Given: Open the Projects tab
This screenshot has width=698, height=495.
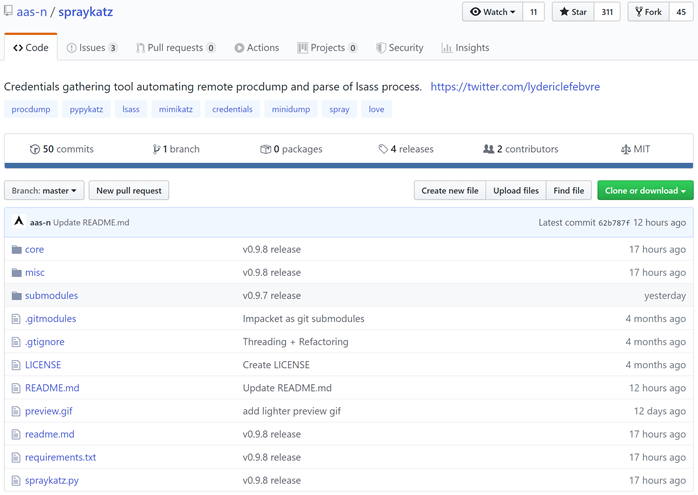Looking at the screenshot, I should tap(327, 48).
